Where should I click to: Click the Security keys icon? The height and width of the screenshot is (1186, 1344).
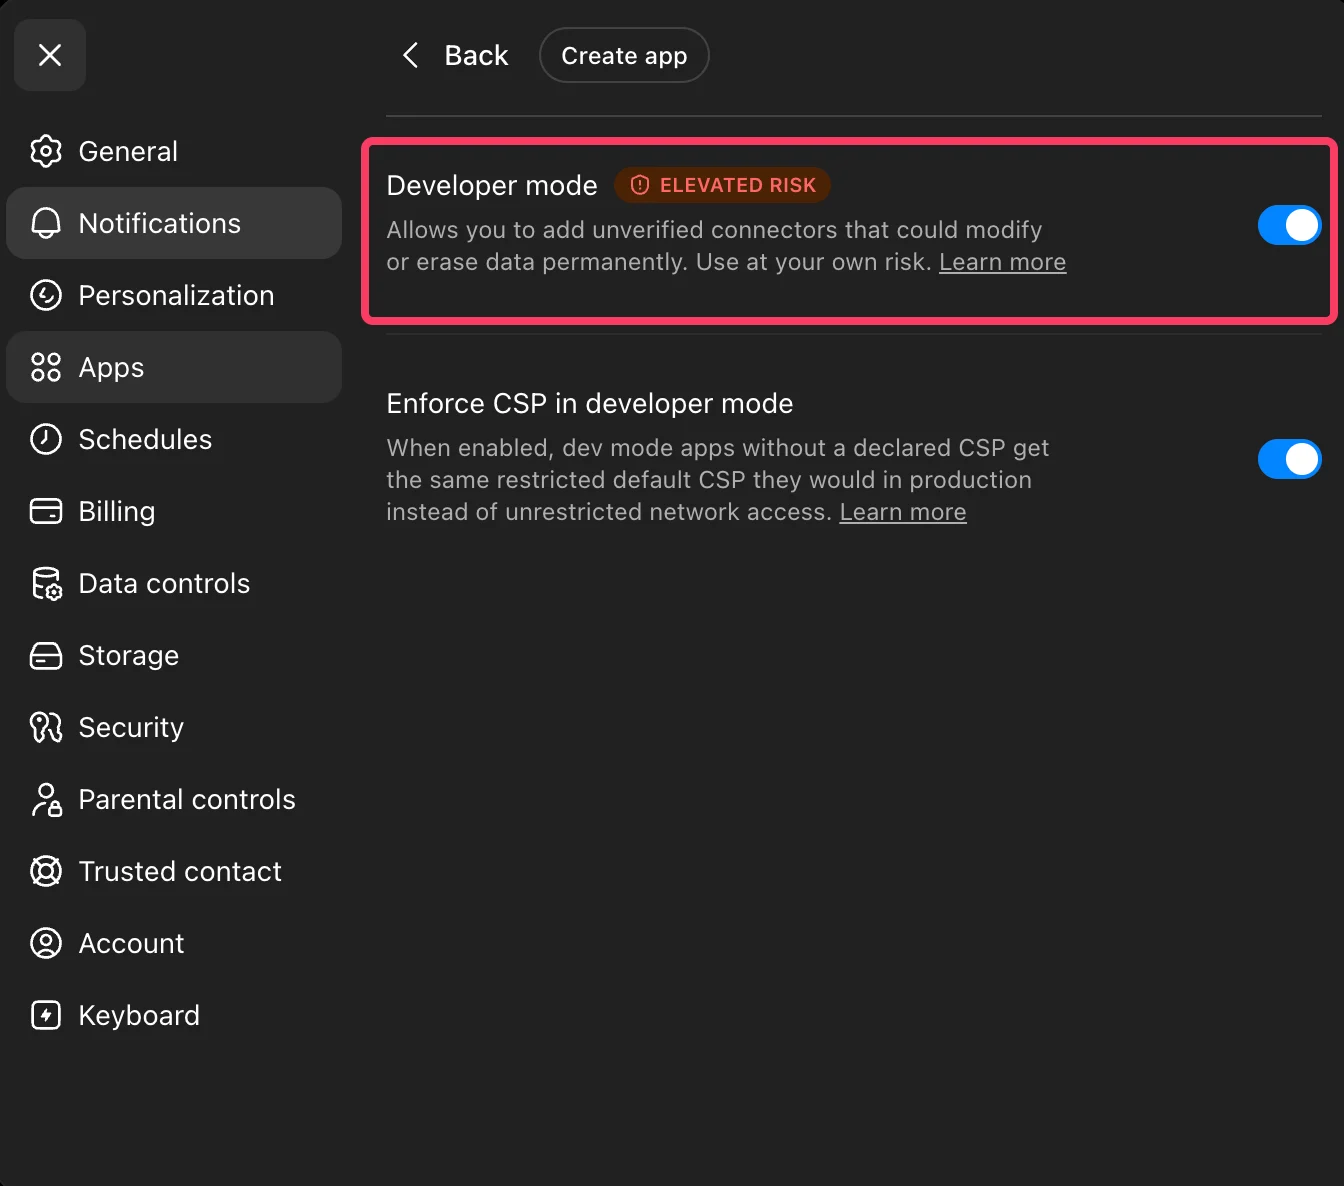(x=46, y=727)
